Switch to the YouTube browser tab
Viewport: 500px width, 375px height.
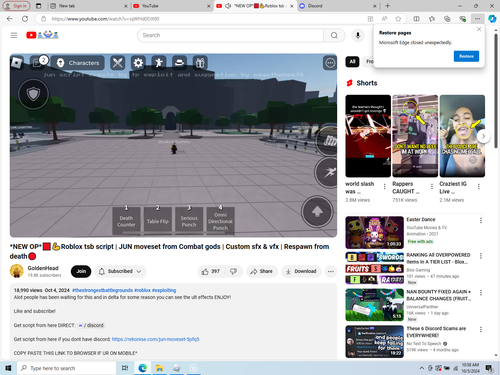tap(171, 6)
